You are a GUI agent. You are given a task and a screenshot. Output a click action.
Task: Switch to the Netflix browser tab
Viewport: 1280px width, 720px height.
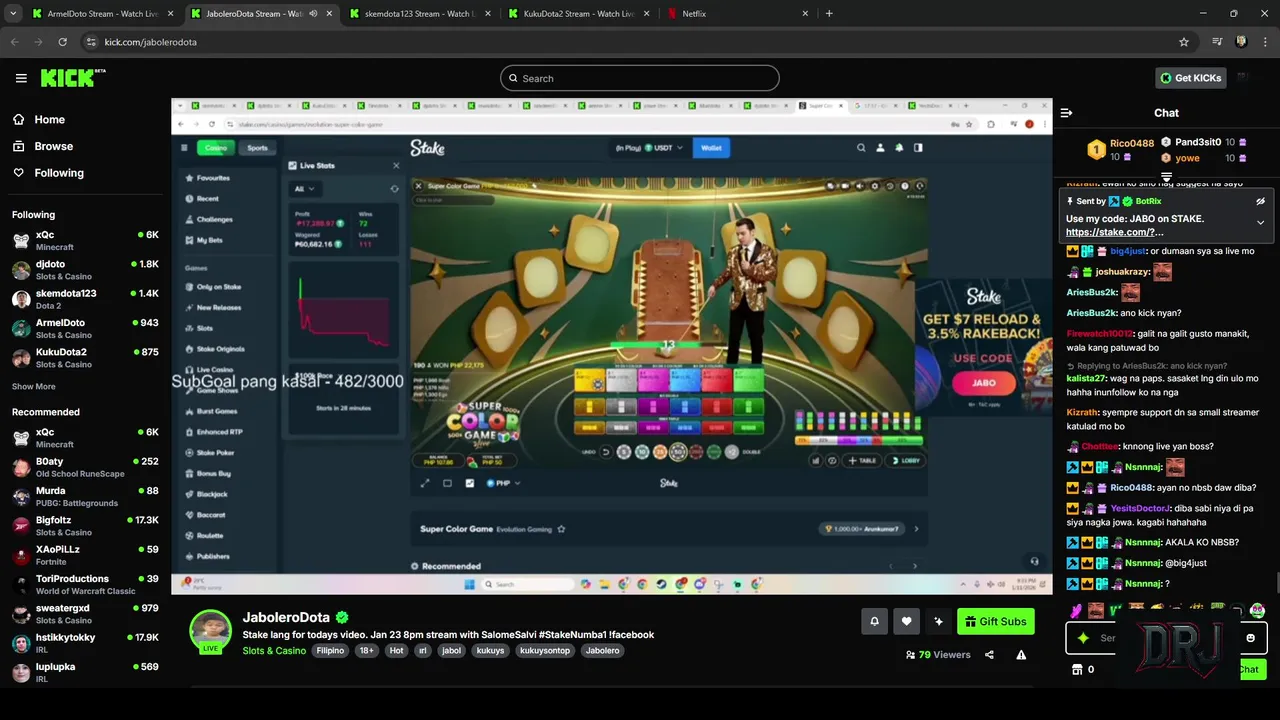coord(736,14)
